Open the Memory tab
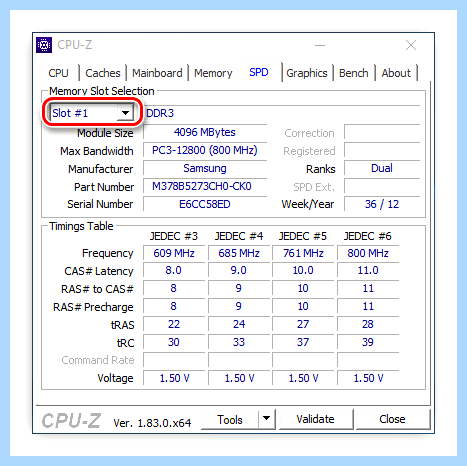 [x=213, y=73]
